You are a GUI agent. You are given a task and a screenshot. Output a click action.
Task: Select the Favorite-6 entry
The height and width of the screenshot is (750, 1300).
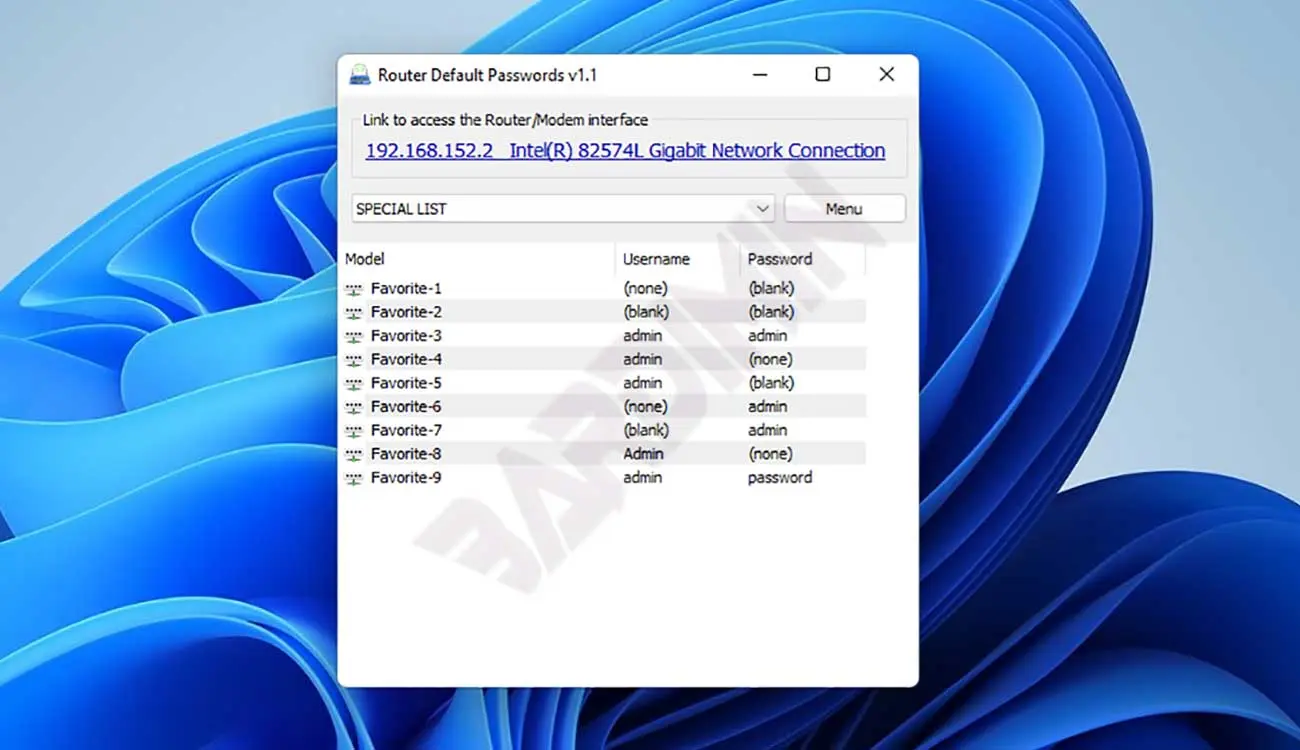[406, 407]
